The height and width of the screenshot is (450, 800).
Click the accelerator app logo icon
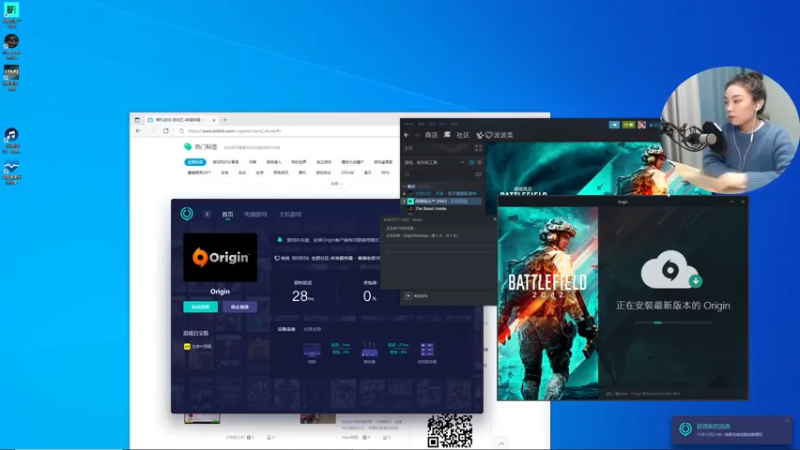187,214
